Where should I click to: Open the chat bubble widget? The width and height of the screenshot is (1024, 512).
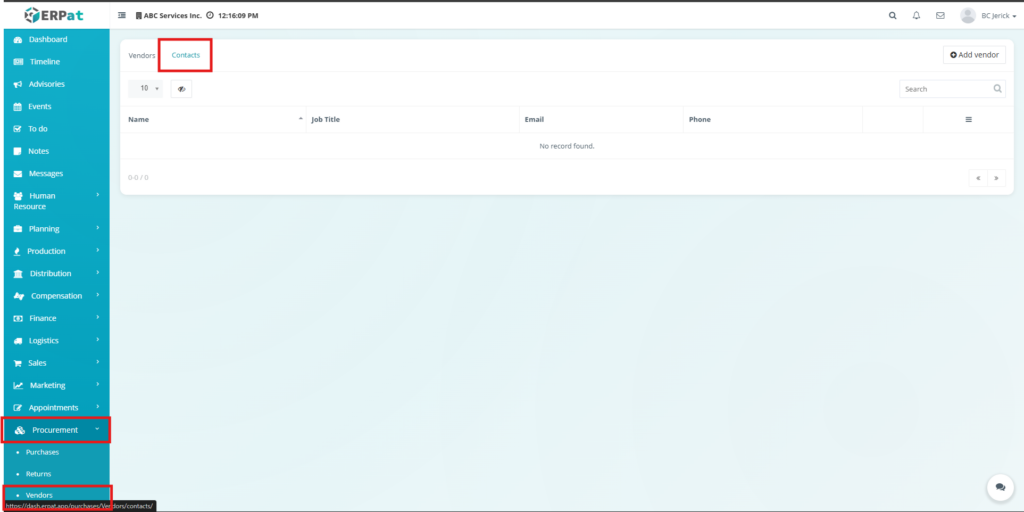tap(998, 487)
